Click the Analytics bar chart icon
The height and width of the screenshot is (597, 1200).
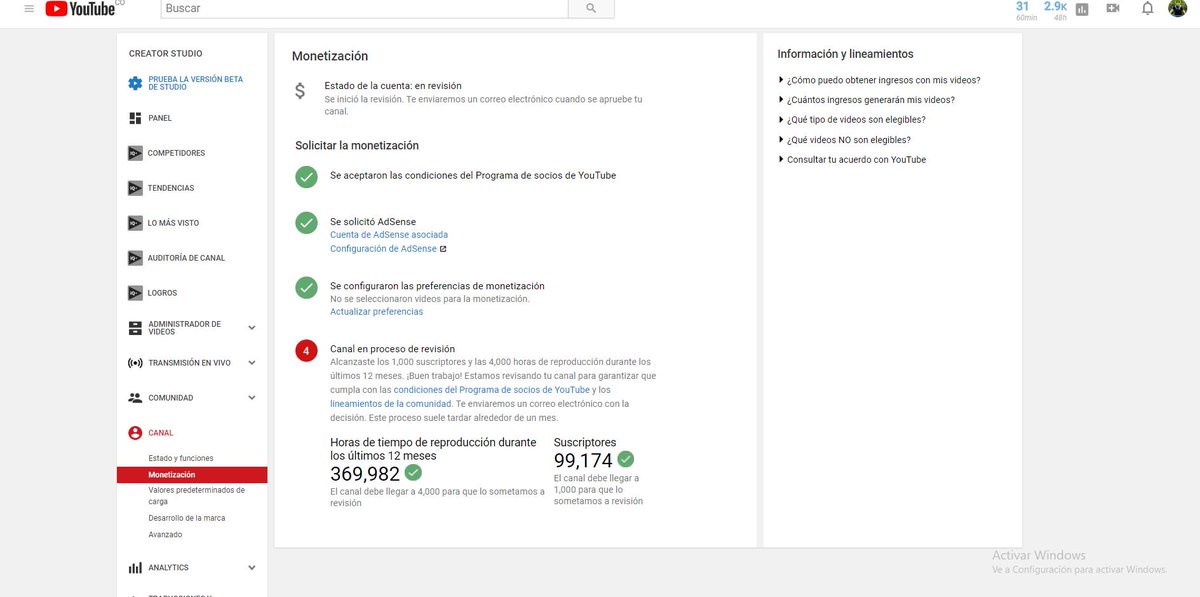135,568
